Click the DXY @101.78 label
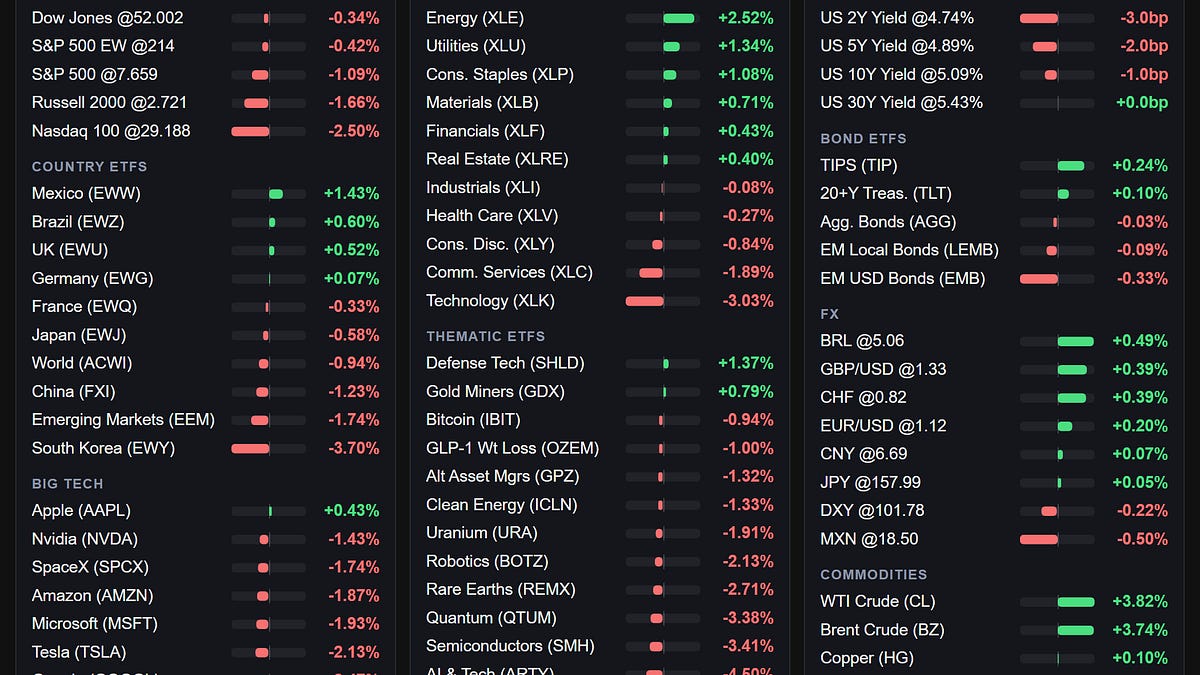1200x675 pixels. tap(872, 511)
